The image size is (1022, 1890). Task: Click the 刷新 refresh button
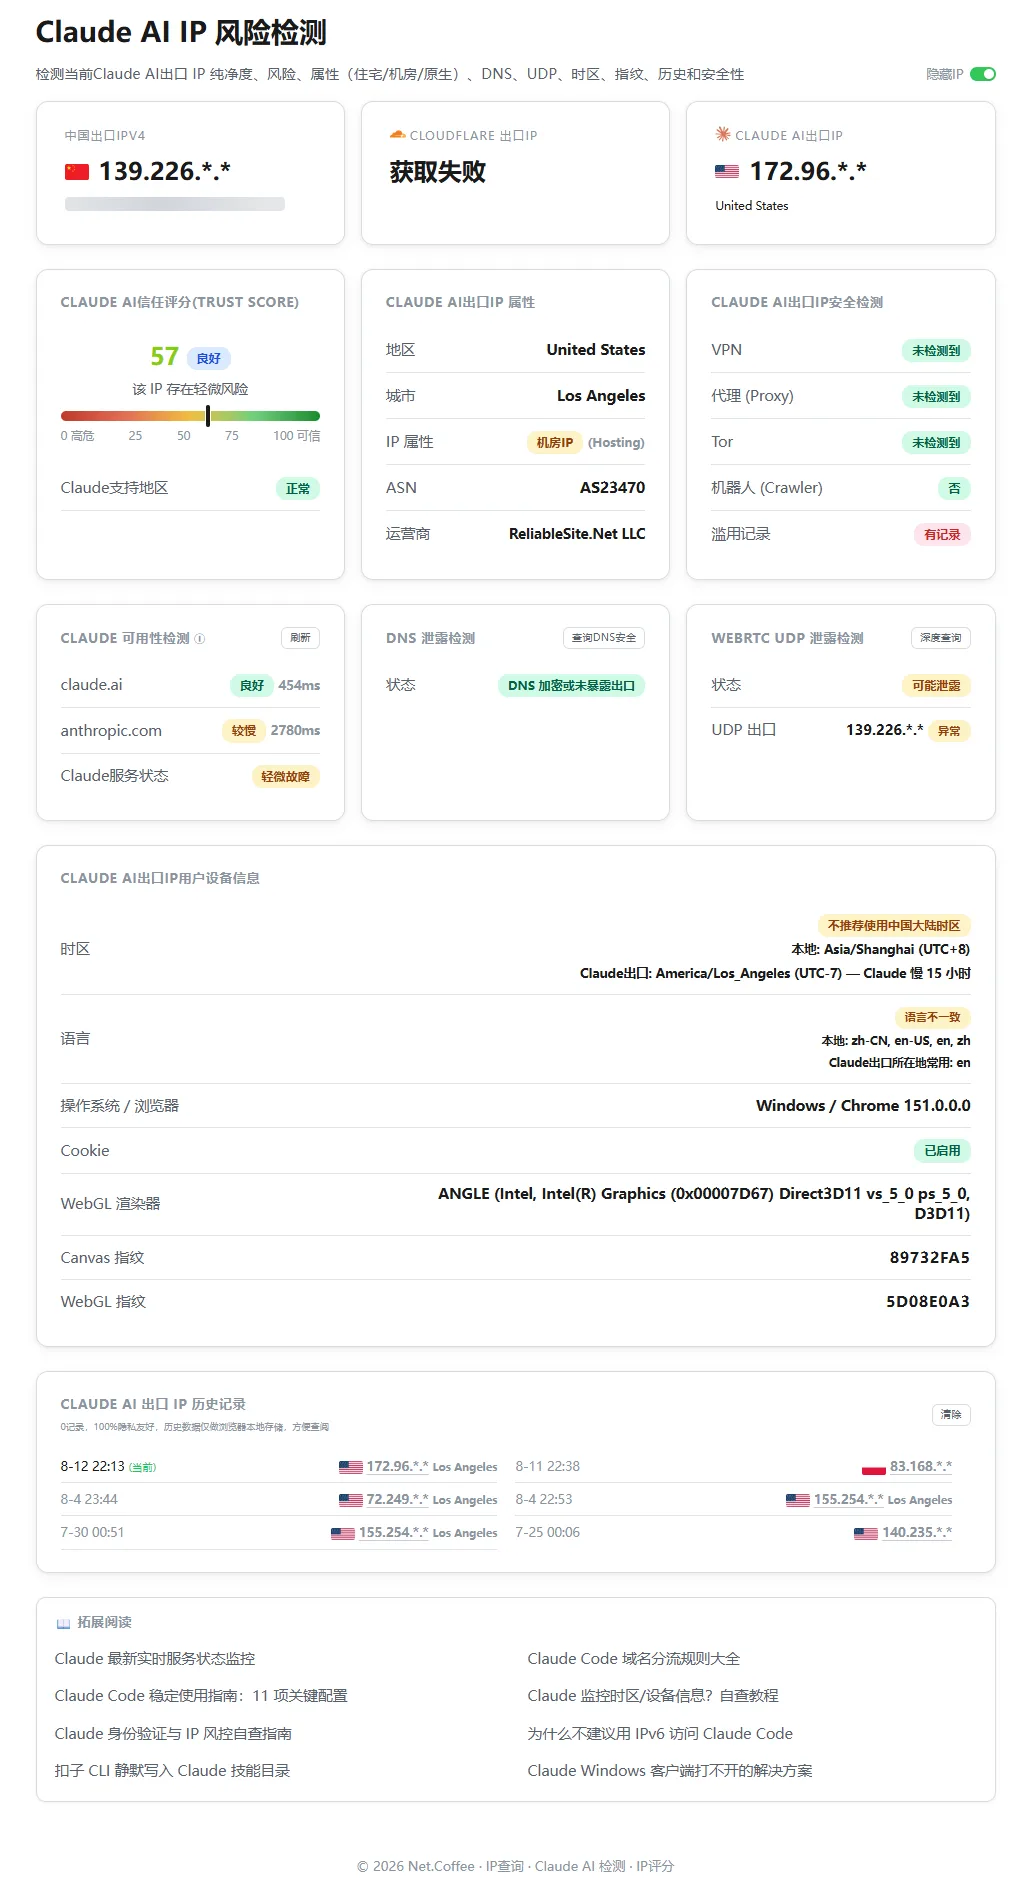point(300,638)
